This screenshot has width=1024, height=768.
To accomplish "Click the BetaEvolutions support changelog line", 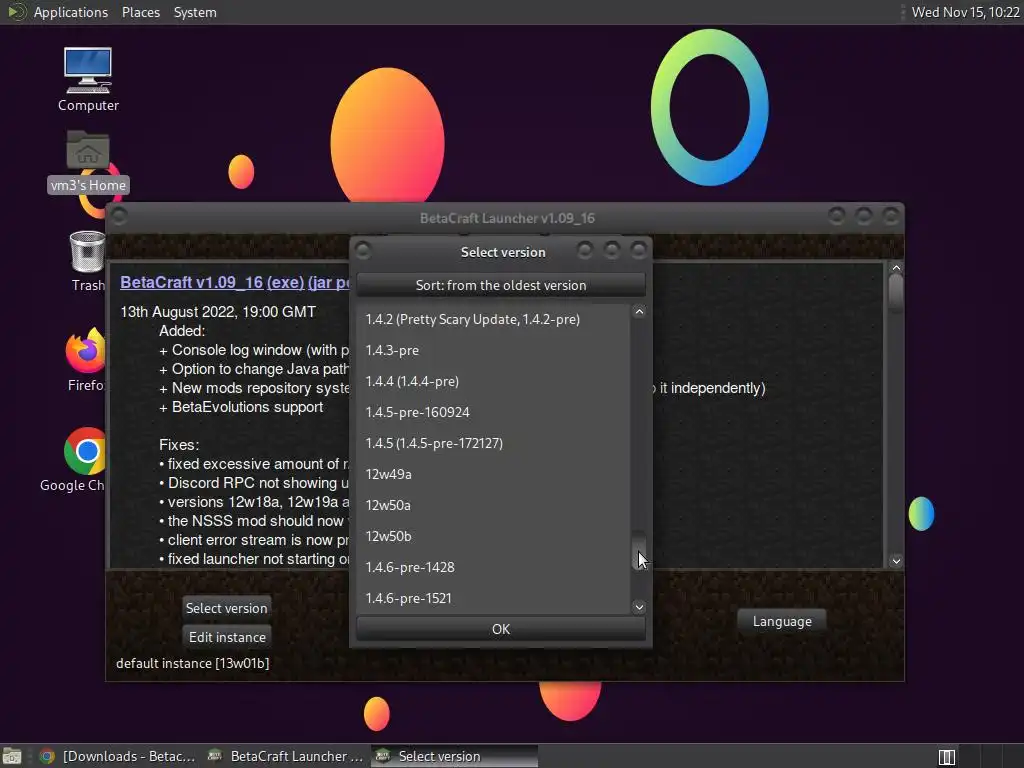I will click(241, 407).
